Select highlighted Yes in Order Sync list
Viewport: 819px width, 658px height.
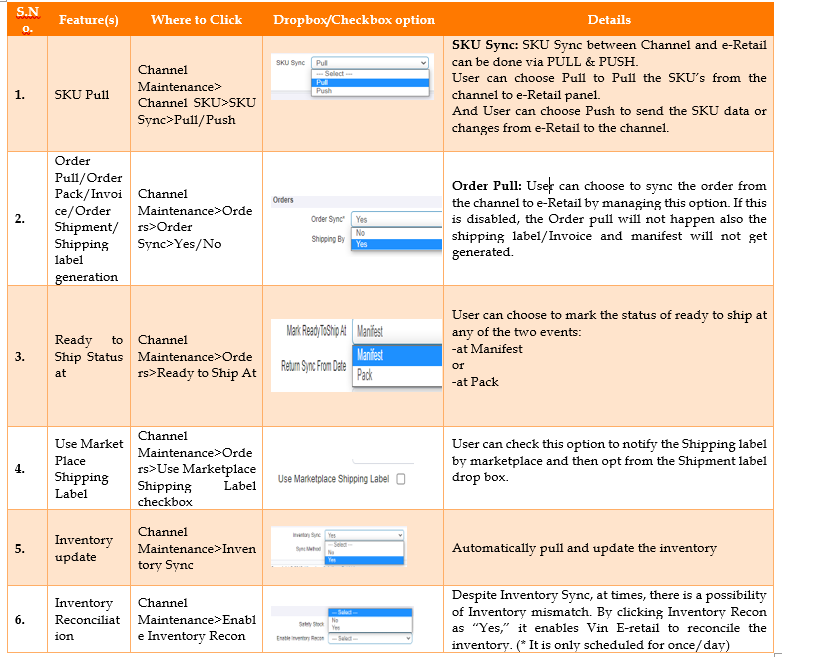[396, 244]
